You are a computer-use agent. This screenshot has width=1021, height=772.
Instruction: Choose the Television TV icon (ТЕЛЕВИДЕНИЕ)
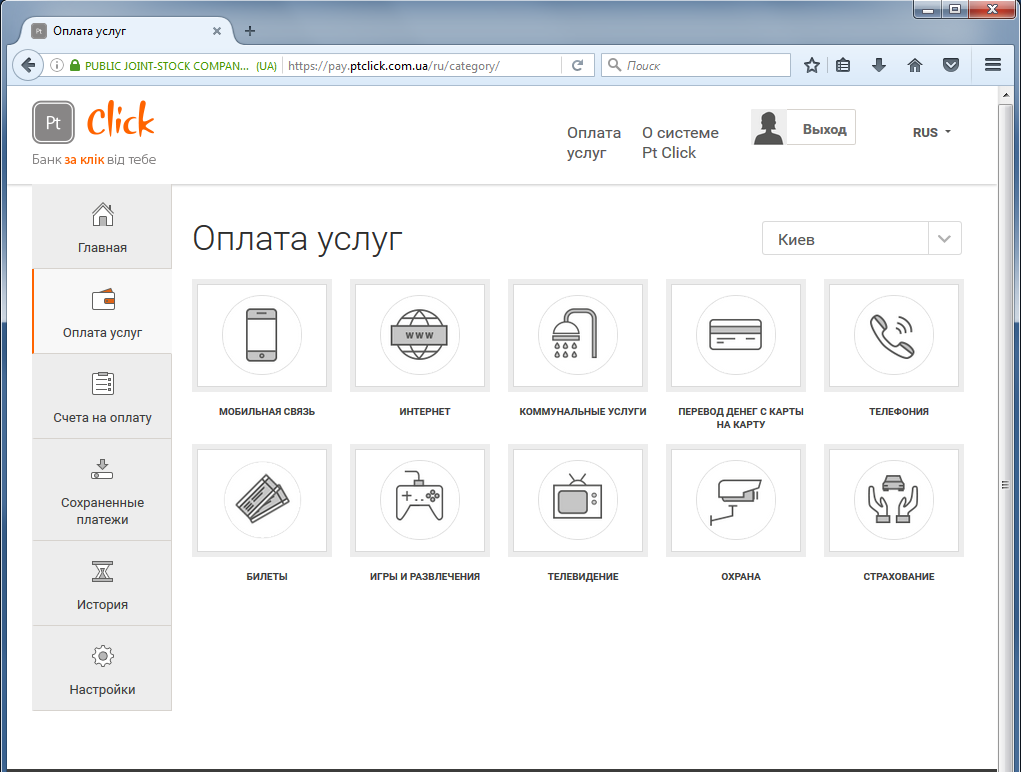[578, 500]
